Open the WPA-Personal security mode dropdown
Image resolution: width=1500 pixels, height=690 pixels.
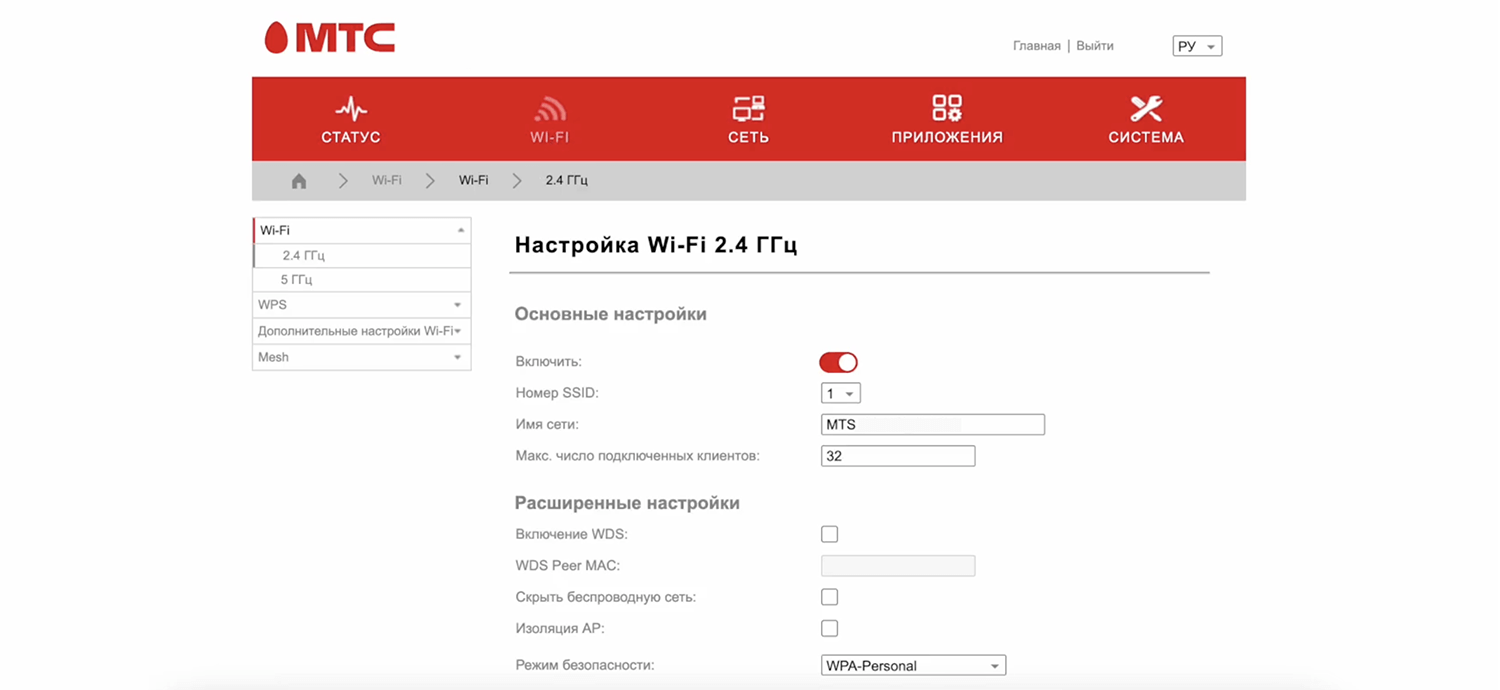click(x=912, y=666)
